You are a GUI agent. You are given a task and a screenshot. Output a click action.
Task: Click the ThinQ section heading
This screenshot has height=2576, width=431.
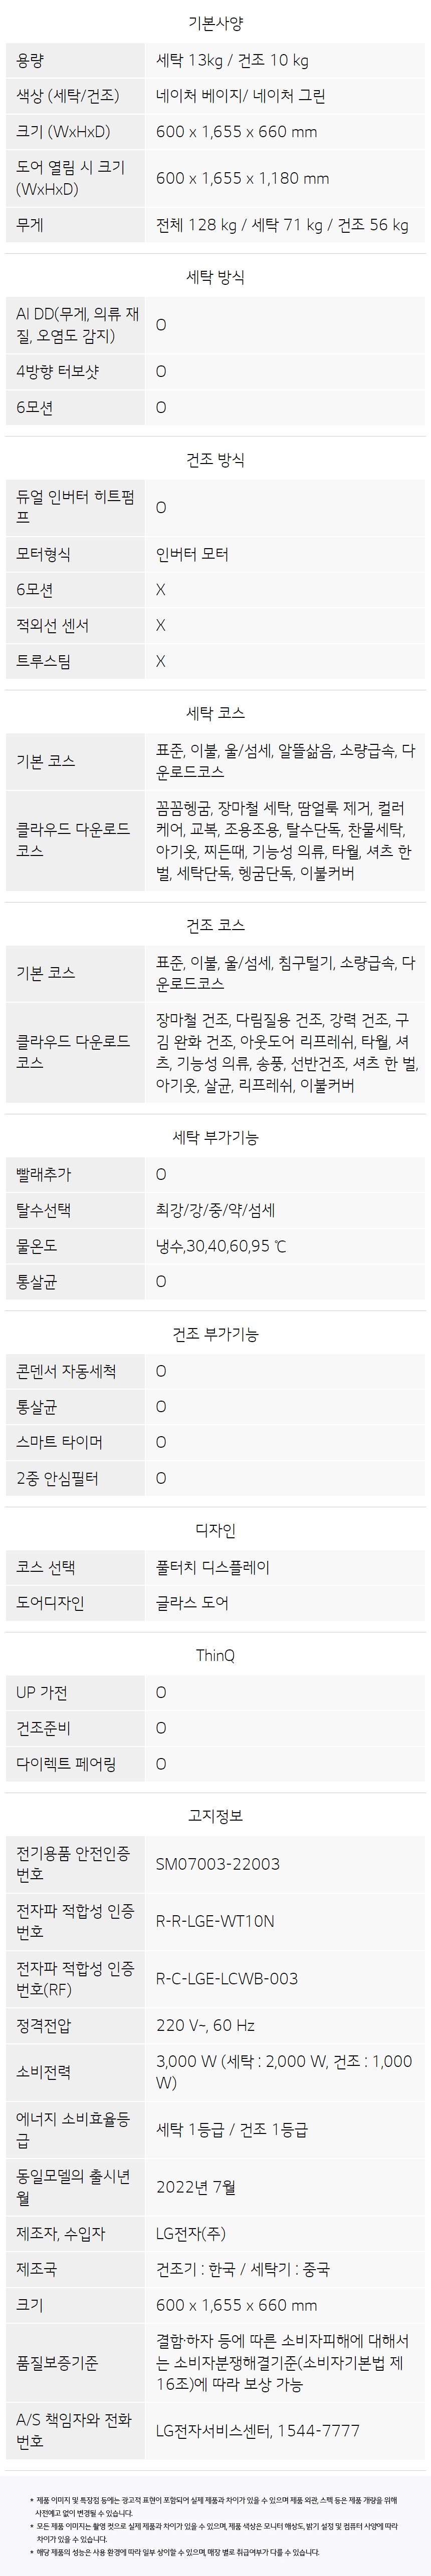(215, 1656)
